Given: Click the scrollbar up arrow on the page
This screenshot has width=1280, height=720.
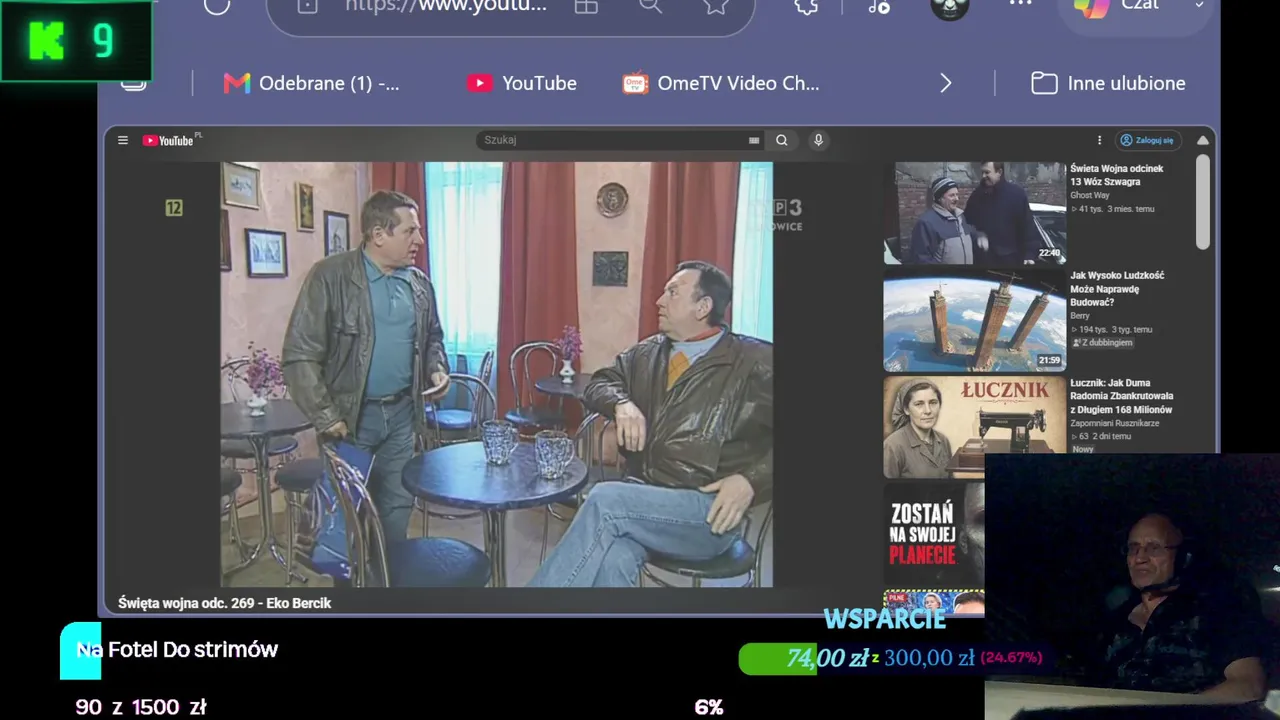Looking at the screenshot, I should tap(1203, 141).
